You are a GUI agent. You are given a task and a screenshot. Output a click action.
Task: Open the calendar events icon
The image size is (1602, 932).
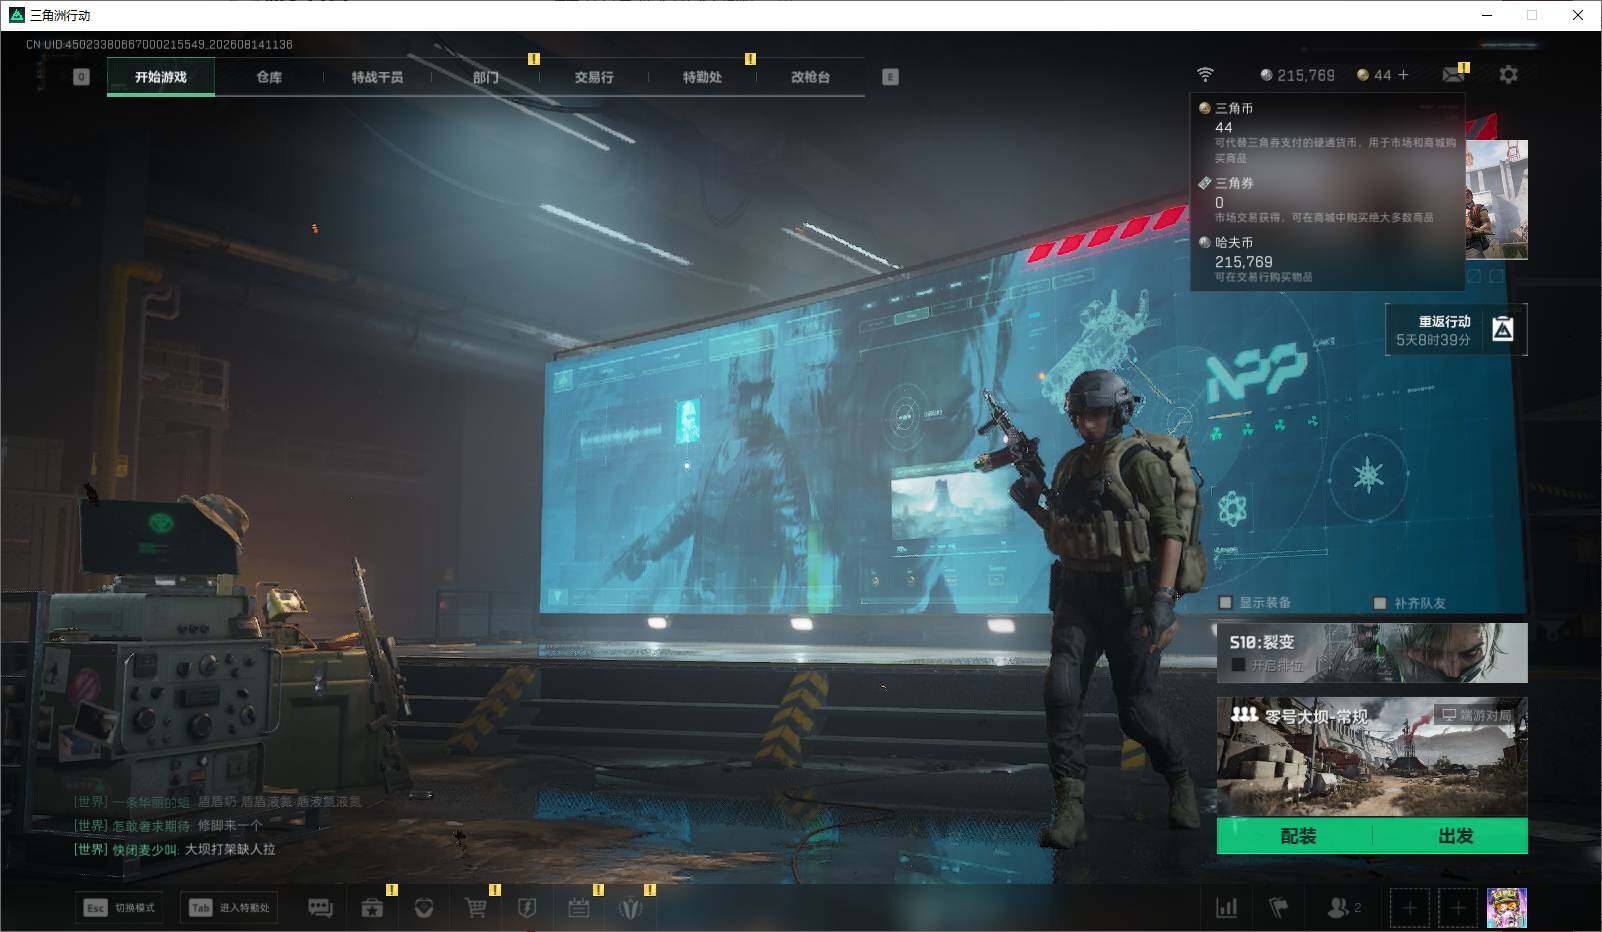click(x=579, y=908)
